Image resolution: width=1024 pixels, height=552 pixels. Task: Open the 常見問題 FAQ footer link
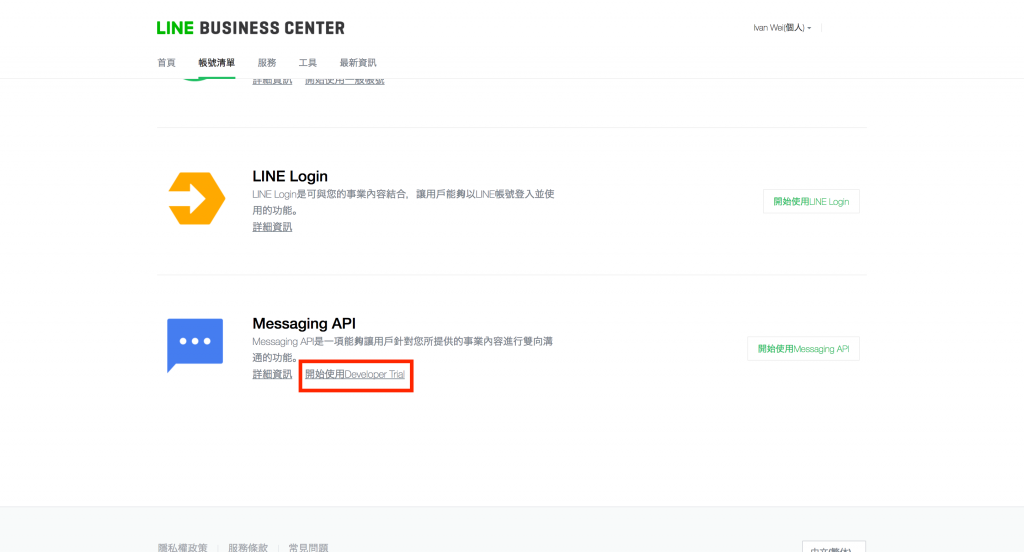click(x=308, y=547)
